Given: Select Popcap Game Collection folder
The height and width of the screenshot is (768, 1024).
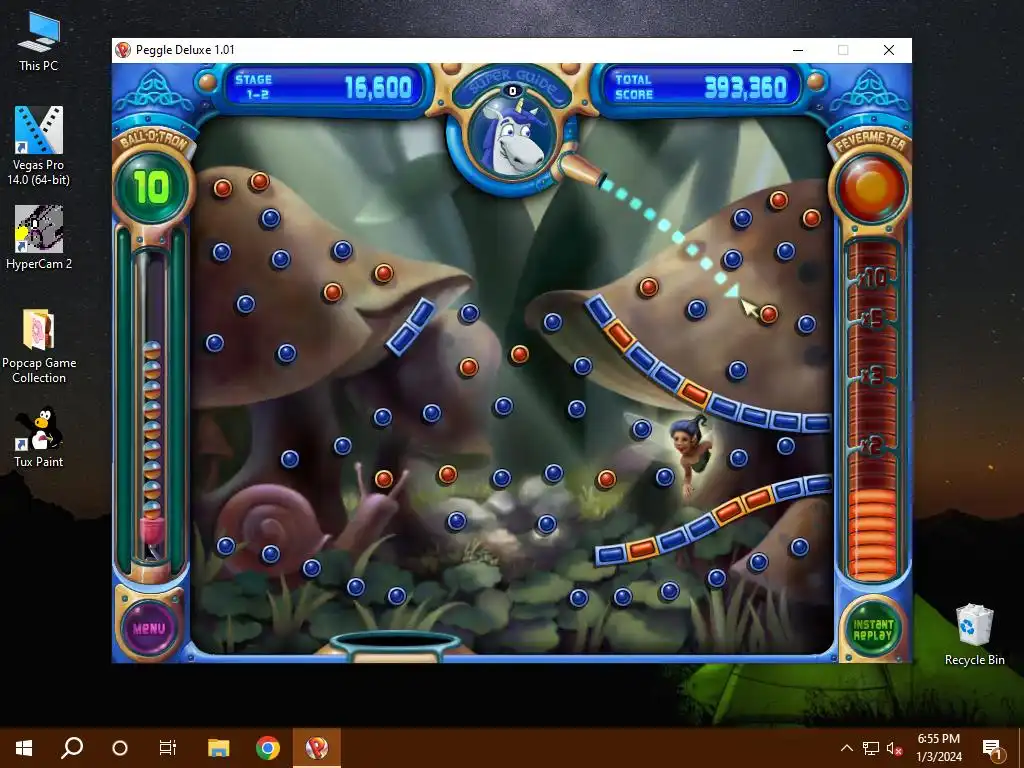Looking at the screenshot, I should 39,346.
